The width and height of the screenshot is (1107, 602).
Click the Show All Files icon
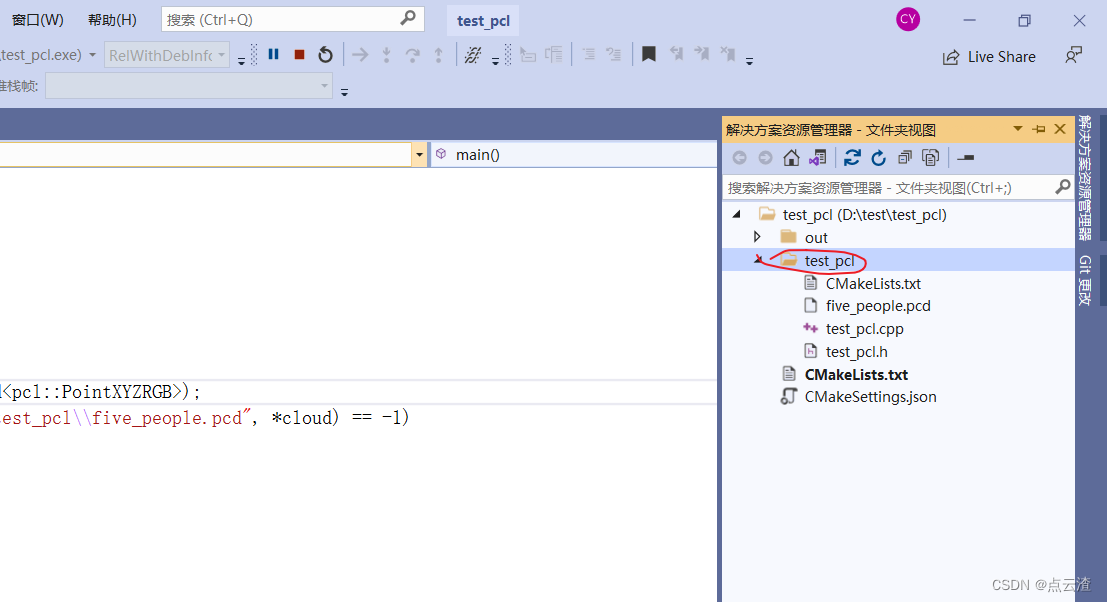point(931,158)
